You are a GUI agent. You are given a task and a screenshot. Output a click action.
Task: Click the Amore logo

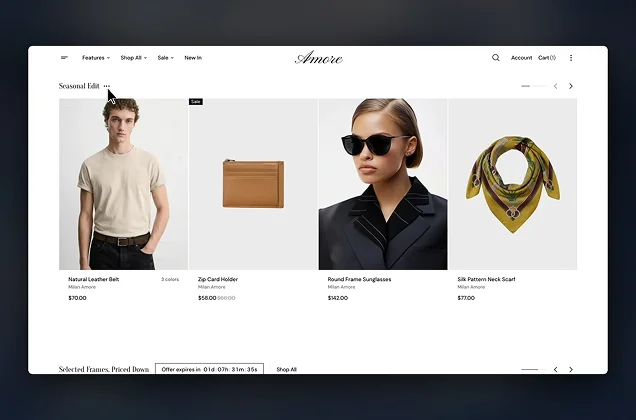(318, 58)
